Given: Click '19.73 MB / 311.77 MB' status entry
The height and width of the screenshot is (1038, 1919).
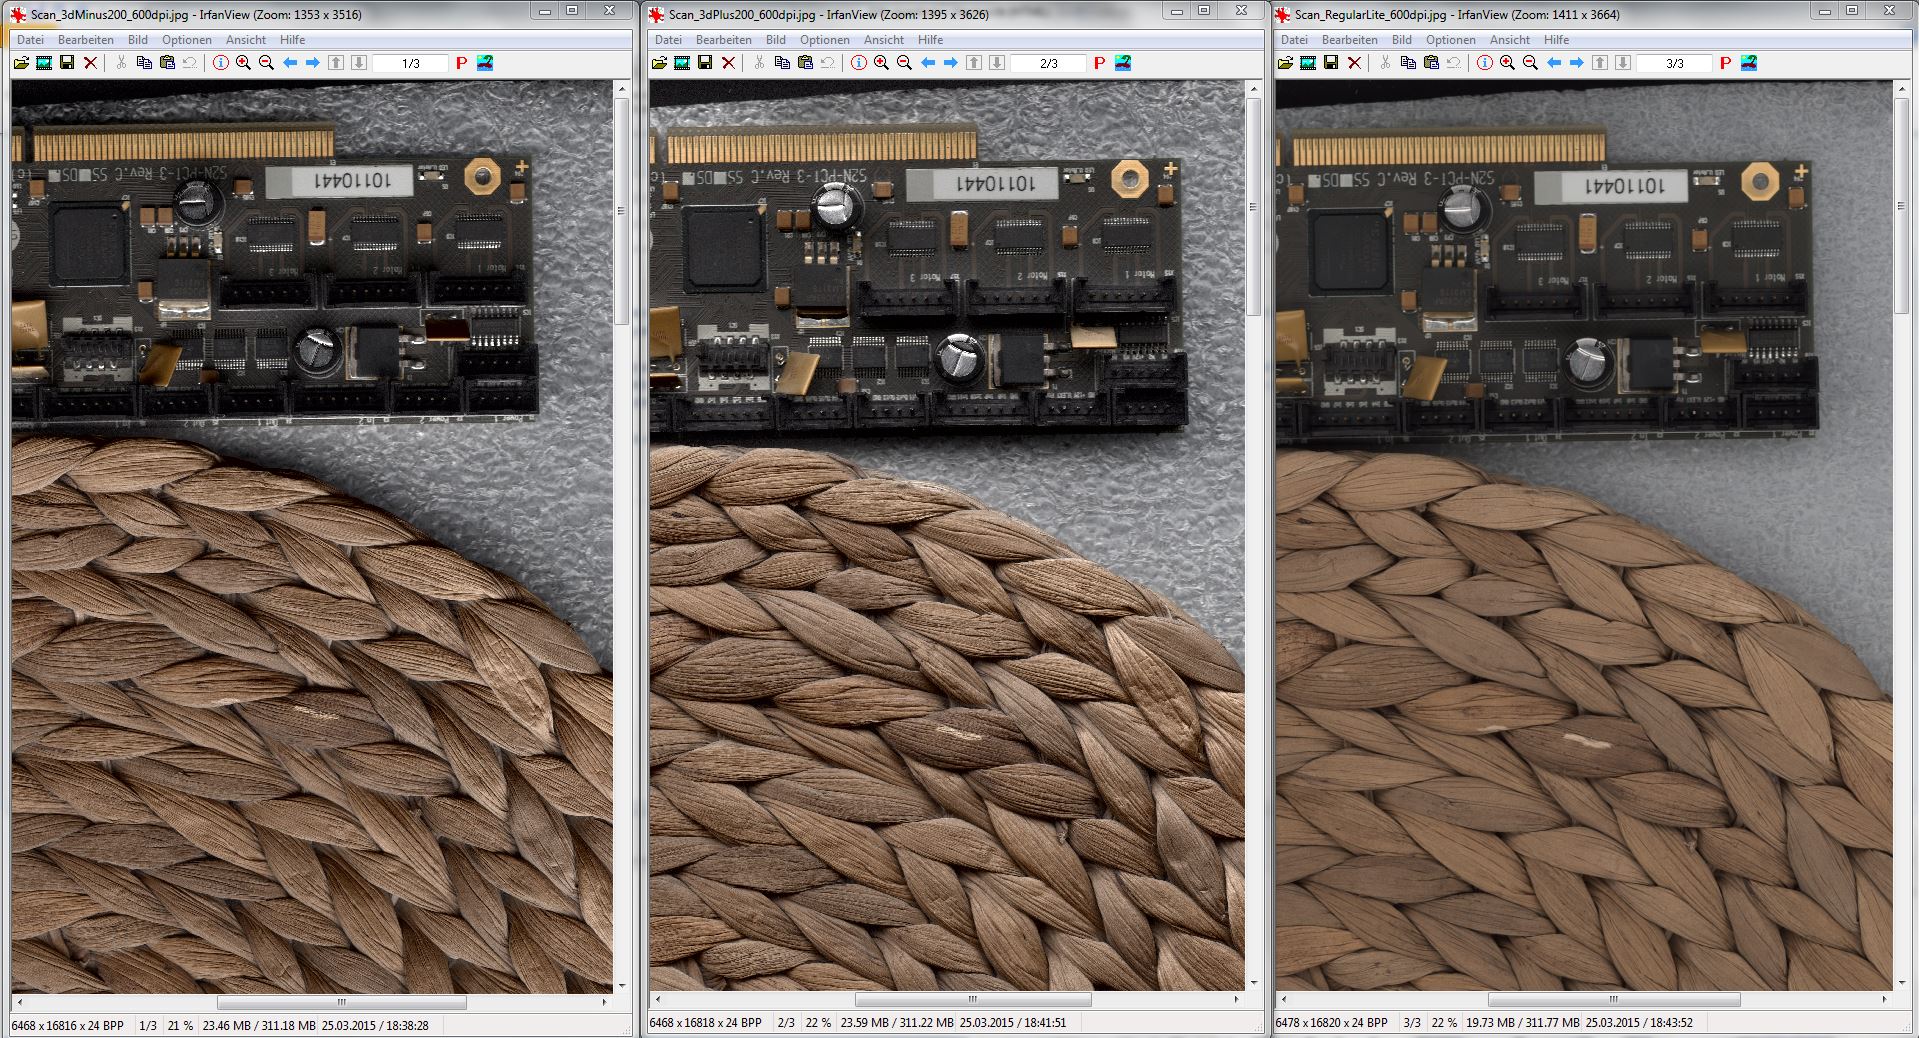Looking at the screenshot, I should [x=1523, y=1023].
